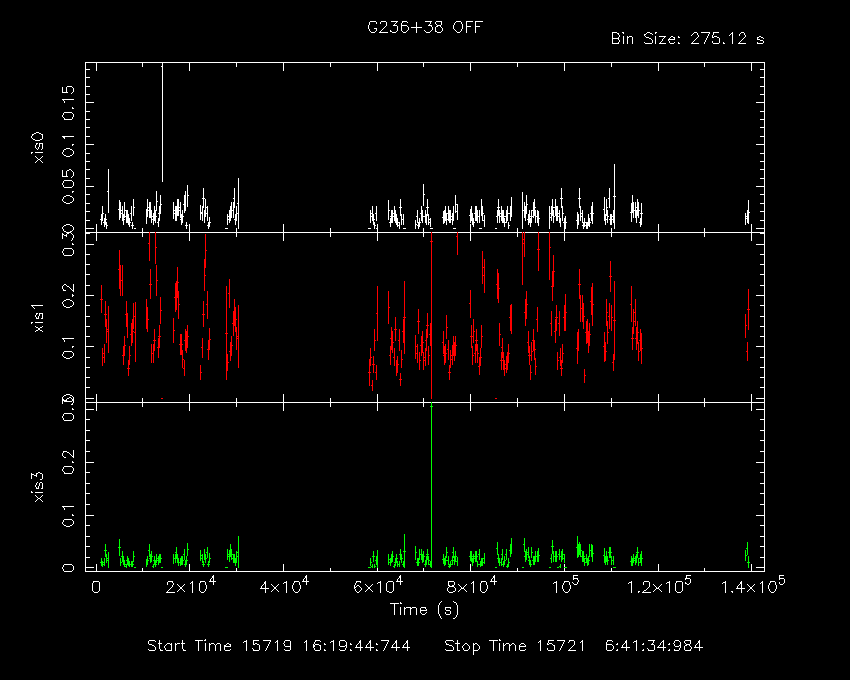Select the Bin Size 275.12 s label

(x=687, y=39)
